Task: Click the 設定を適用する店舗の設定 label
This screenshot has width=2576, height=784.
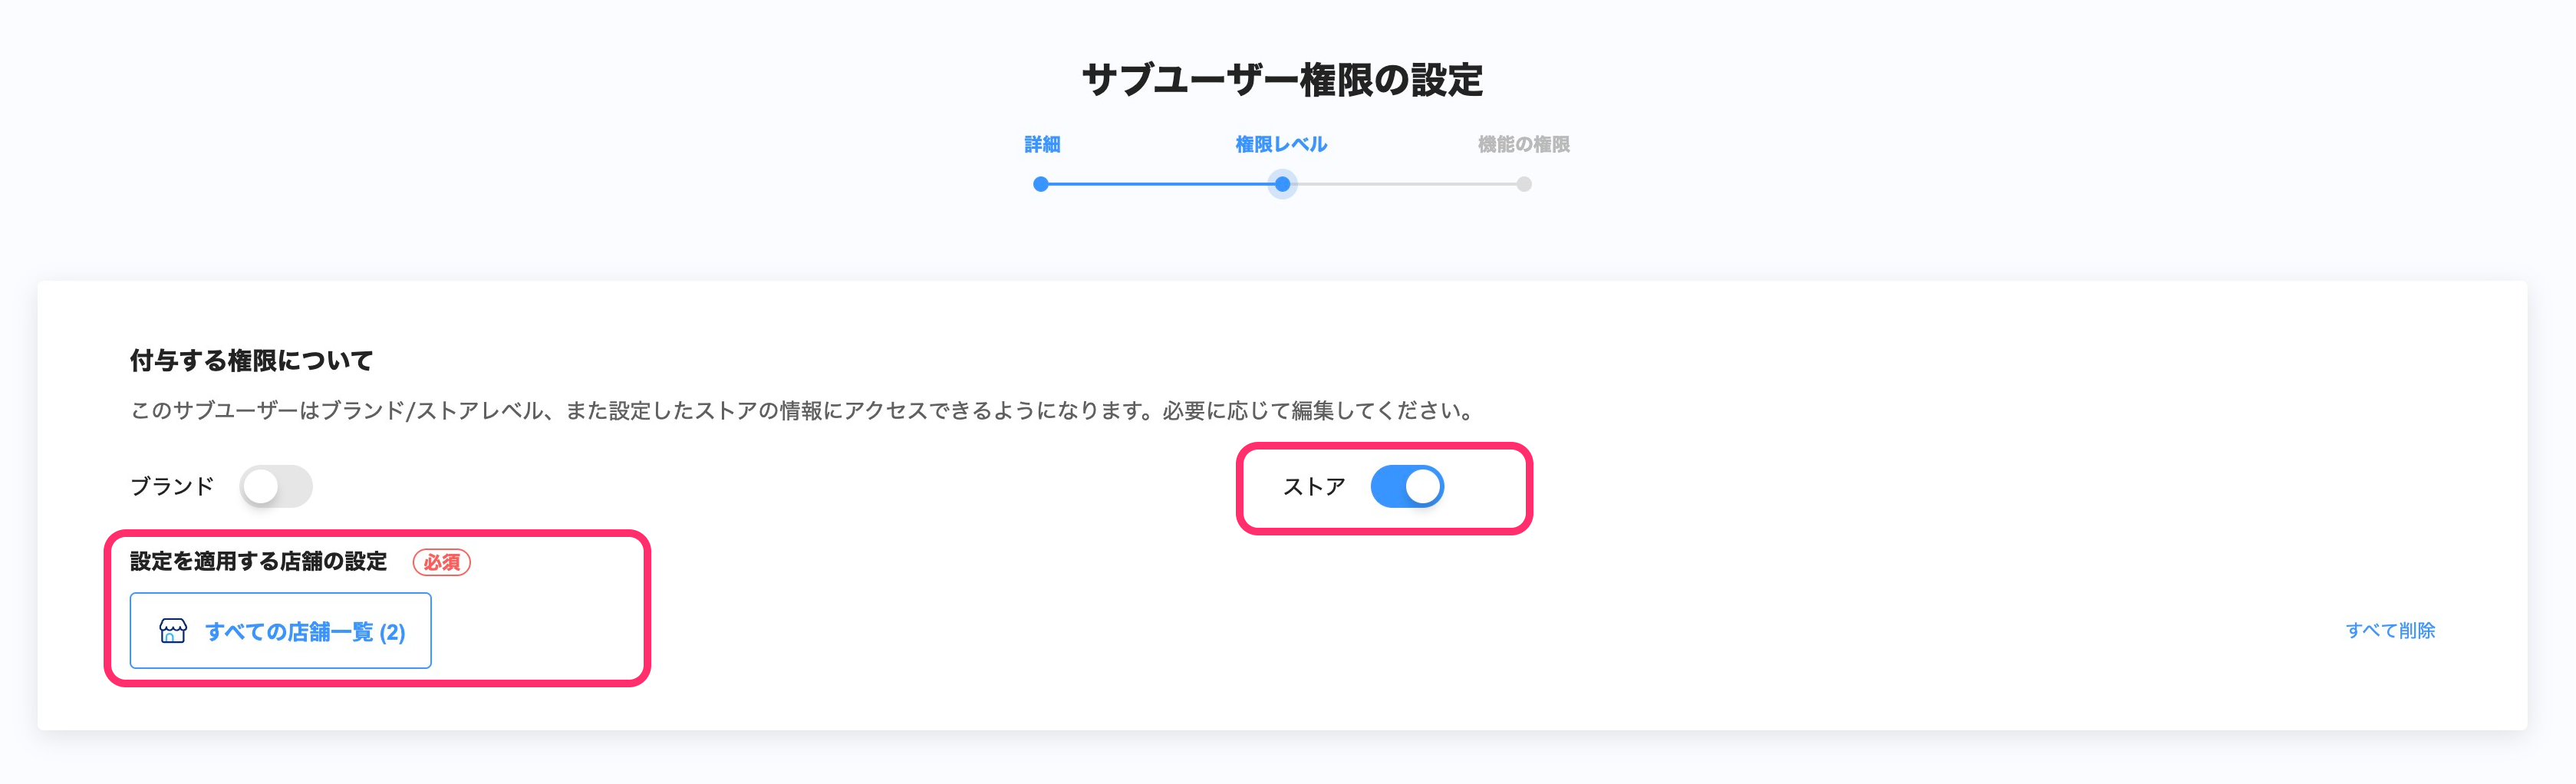Action: tap(258, 562)
